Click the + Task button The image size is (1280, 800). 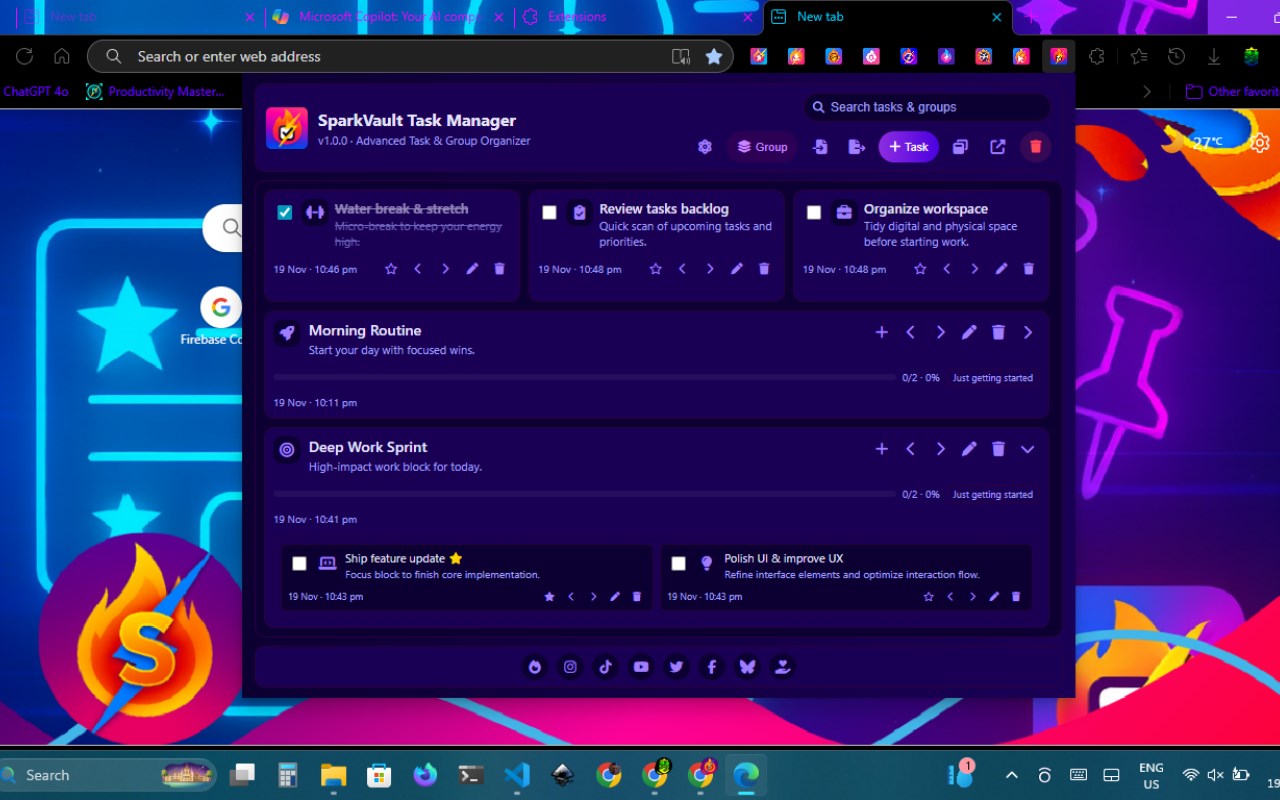(908, 147)
